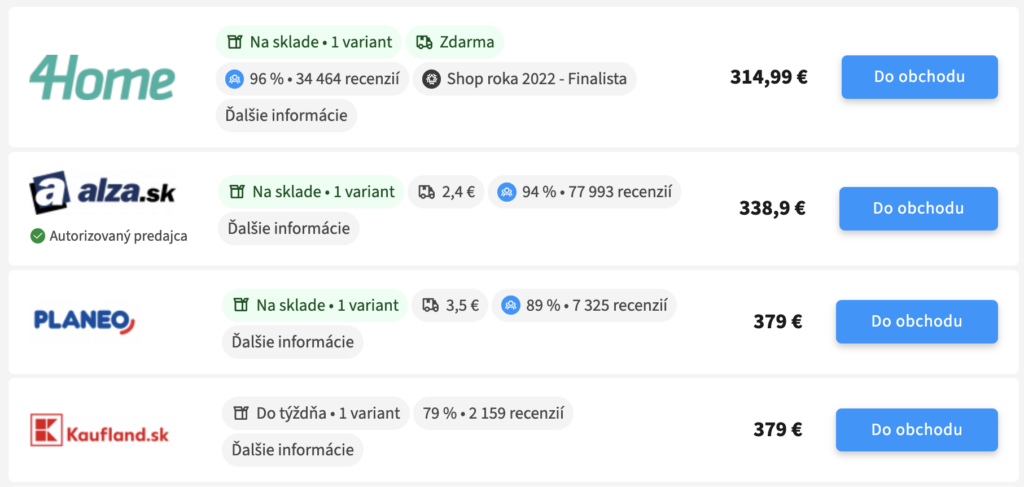Click the delivery truck icon next to 3,5 €
Viewport: 1024px width, 487px height.
430,305
